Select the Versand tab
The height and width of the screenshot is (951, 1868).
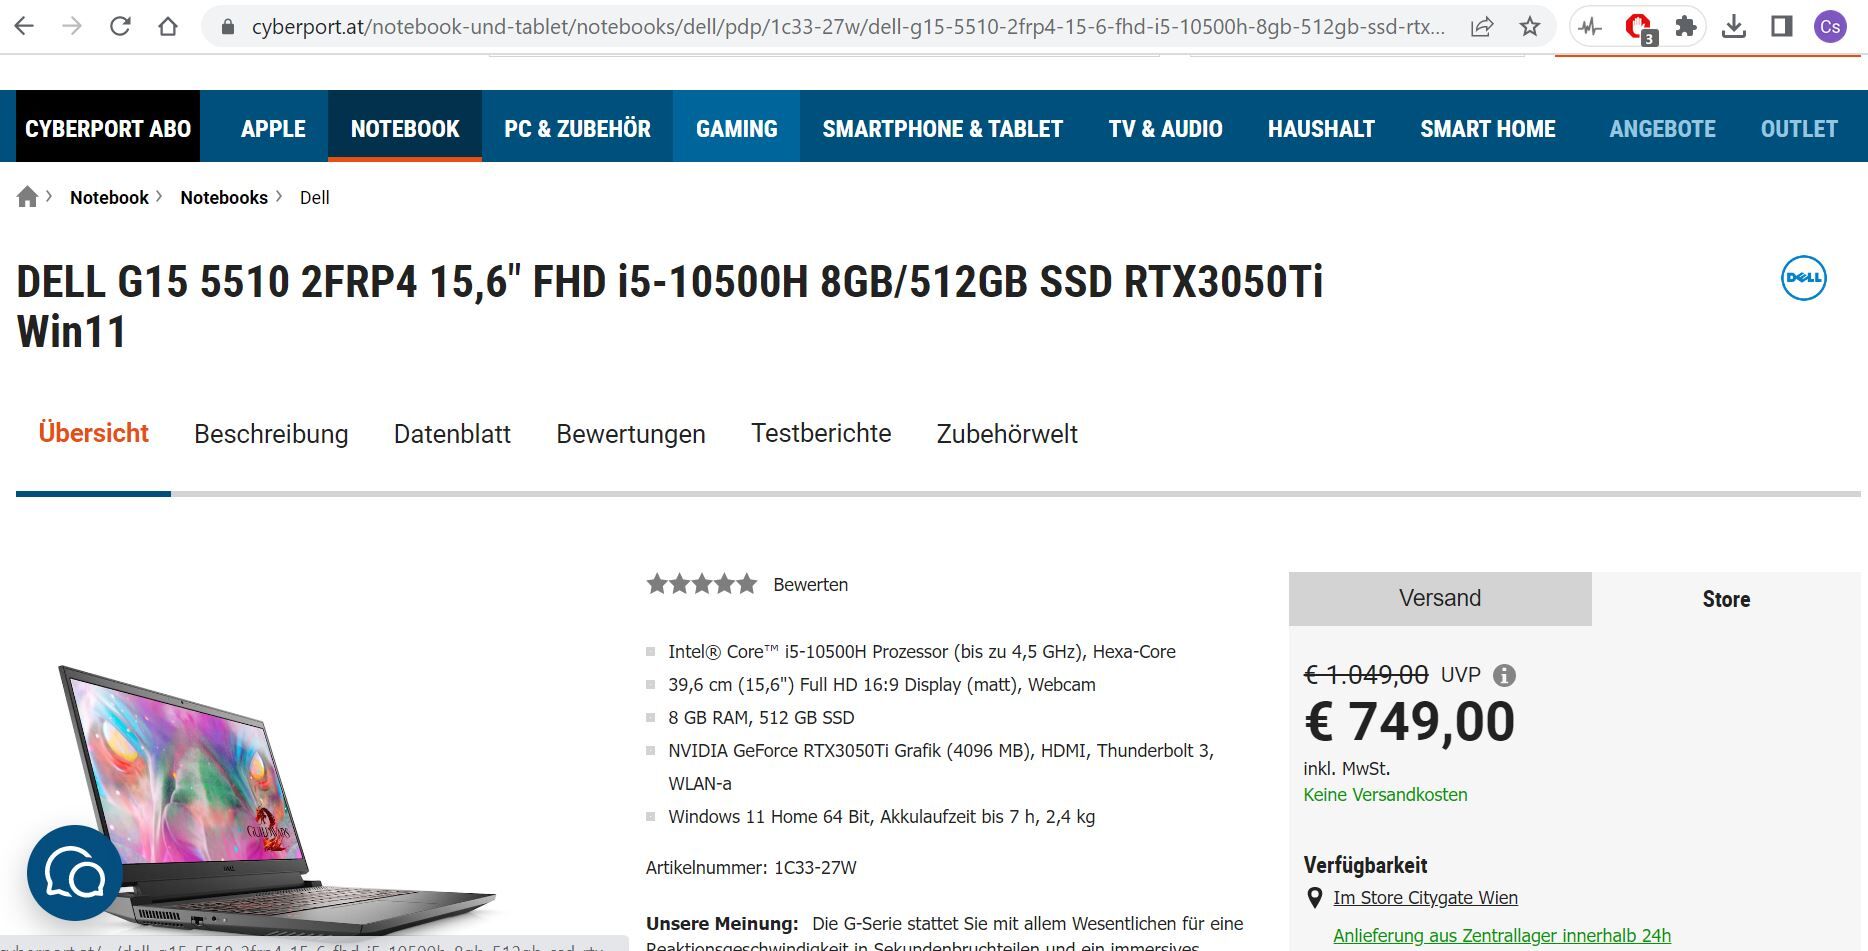(1440, 598)
